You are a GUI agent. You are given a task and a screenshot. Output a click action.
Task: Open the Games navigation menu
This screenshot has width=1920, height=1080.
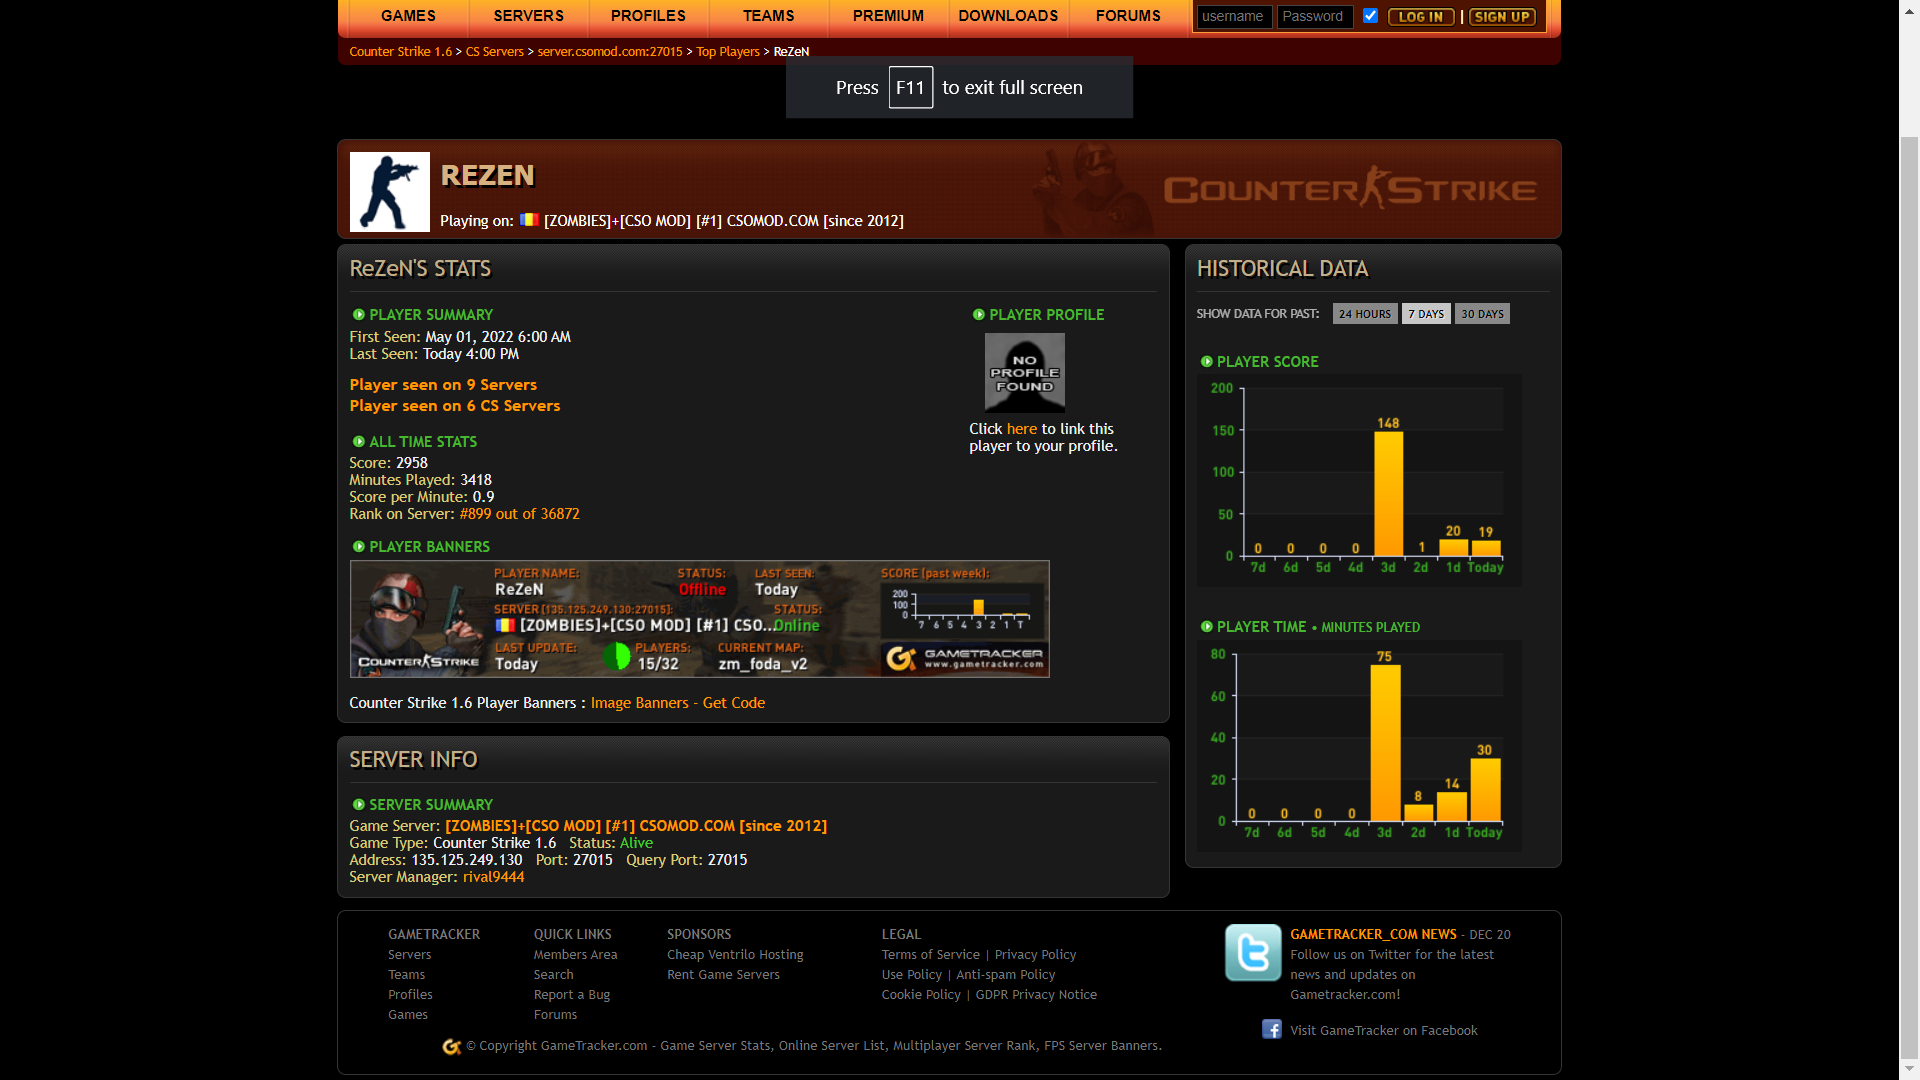pyautogui.click(x=408, y=16)
